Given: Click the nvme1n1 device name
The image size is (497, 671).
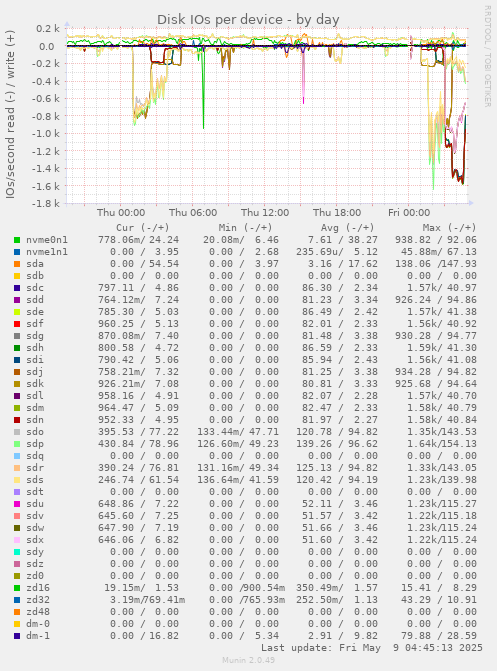Looking at the screenshot, I should tap(47, 252).
